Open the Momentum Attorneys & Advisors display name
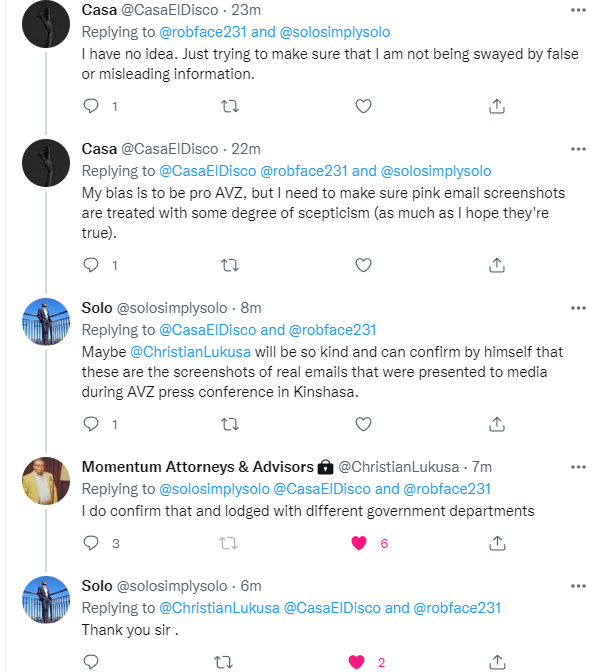Screen dimensions: 599x672 (x=198, y=467)
